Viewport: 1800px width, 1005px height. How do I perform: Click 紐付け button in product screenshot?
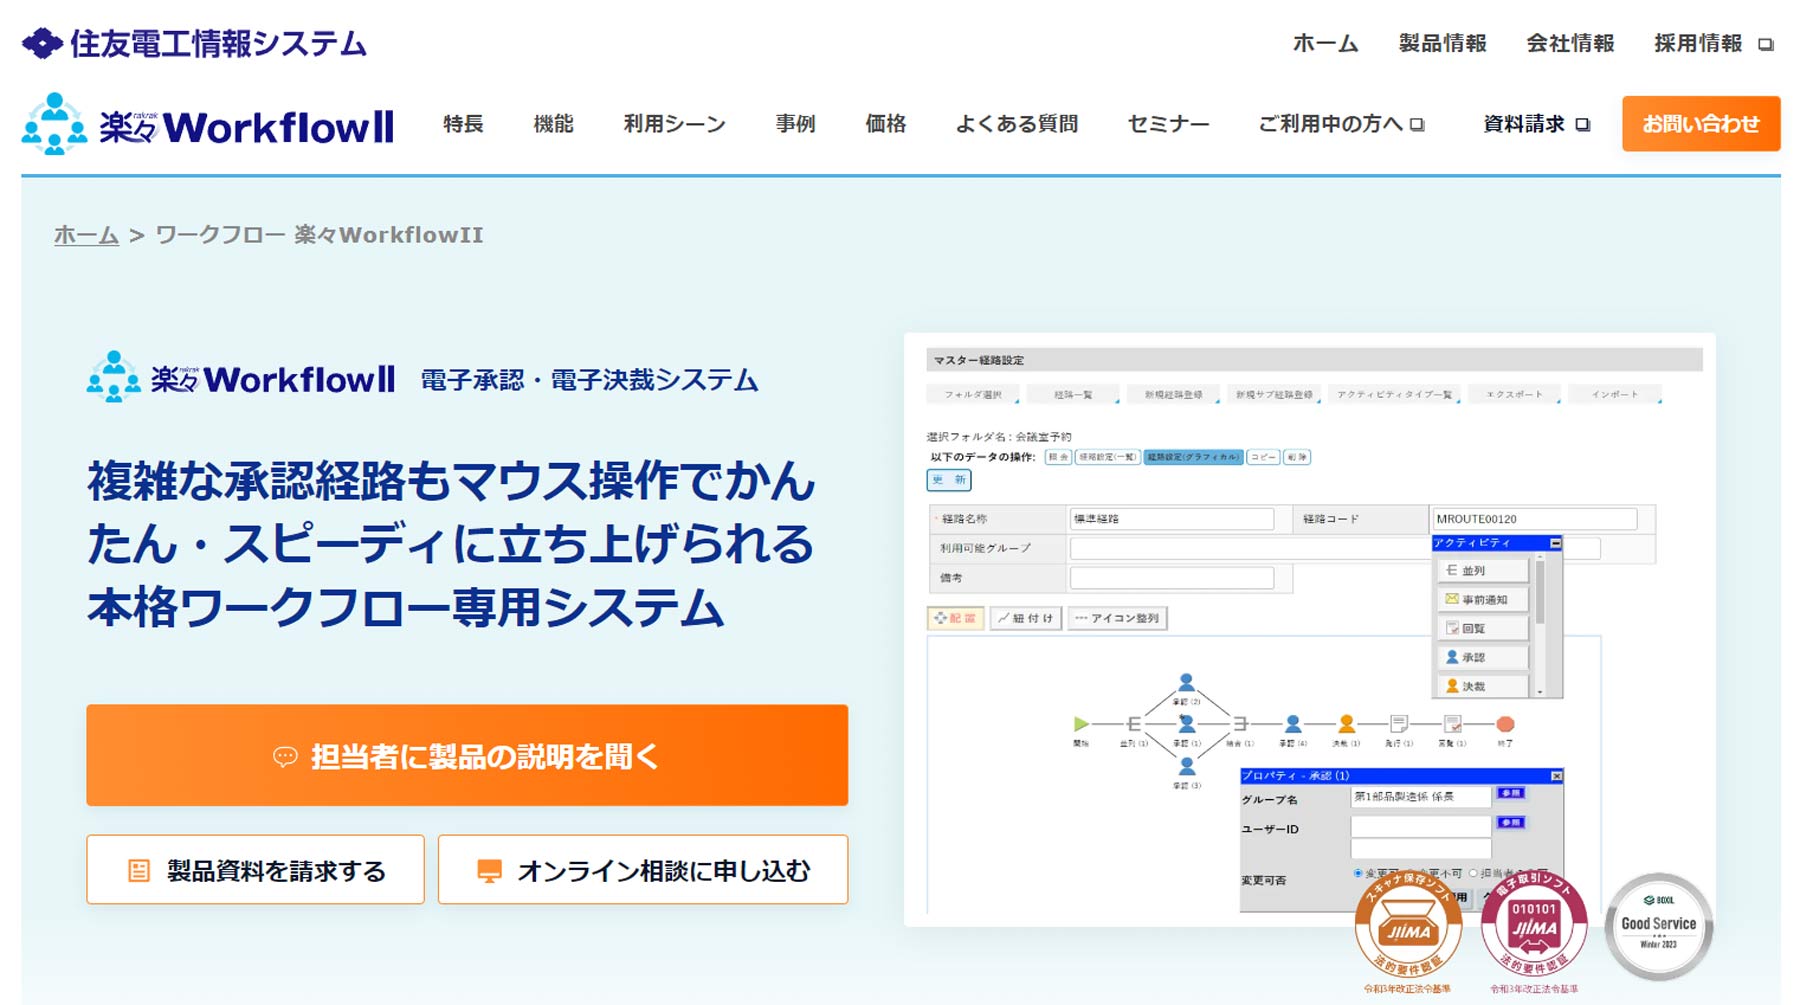point(1026,618)
